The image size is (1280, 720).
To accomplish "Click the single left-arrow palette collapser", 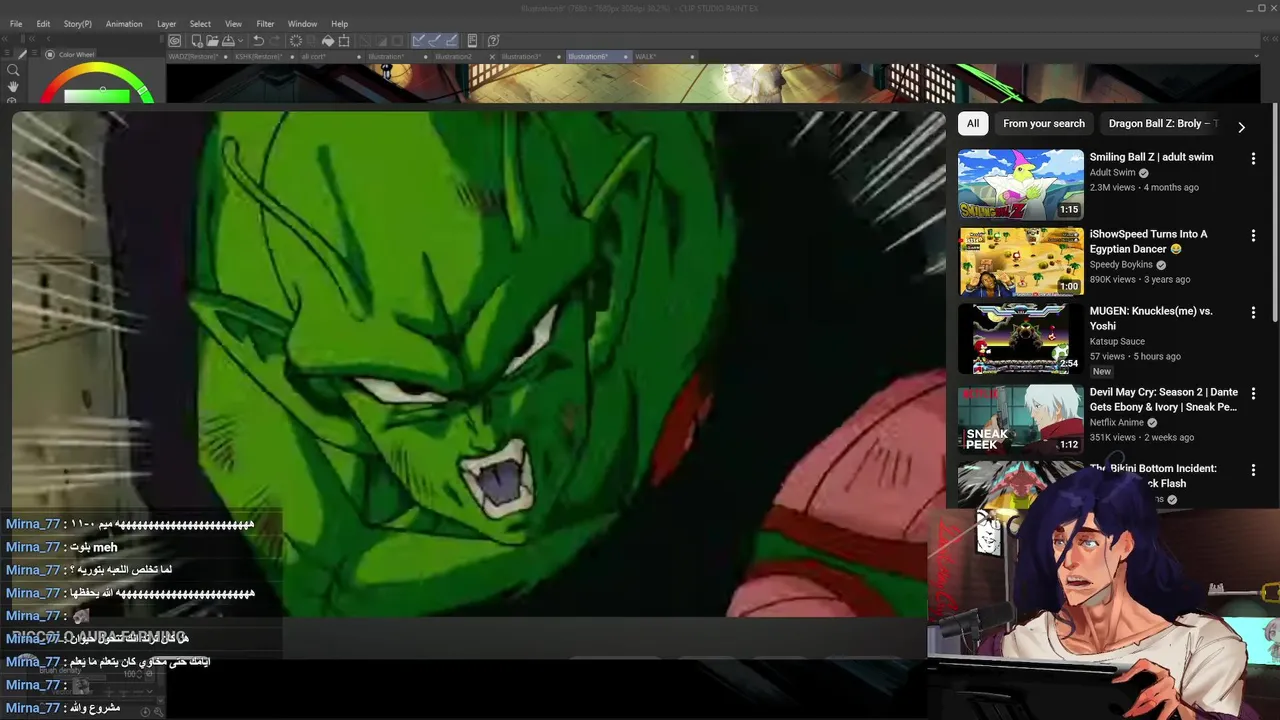I will [48, 39].
